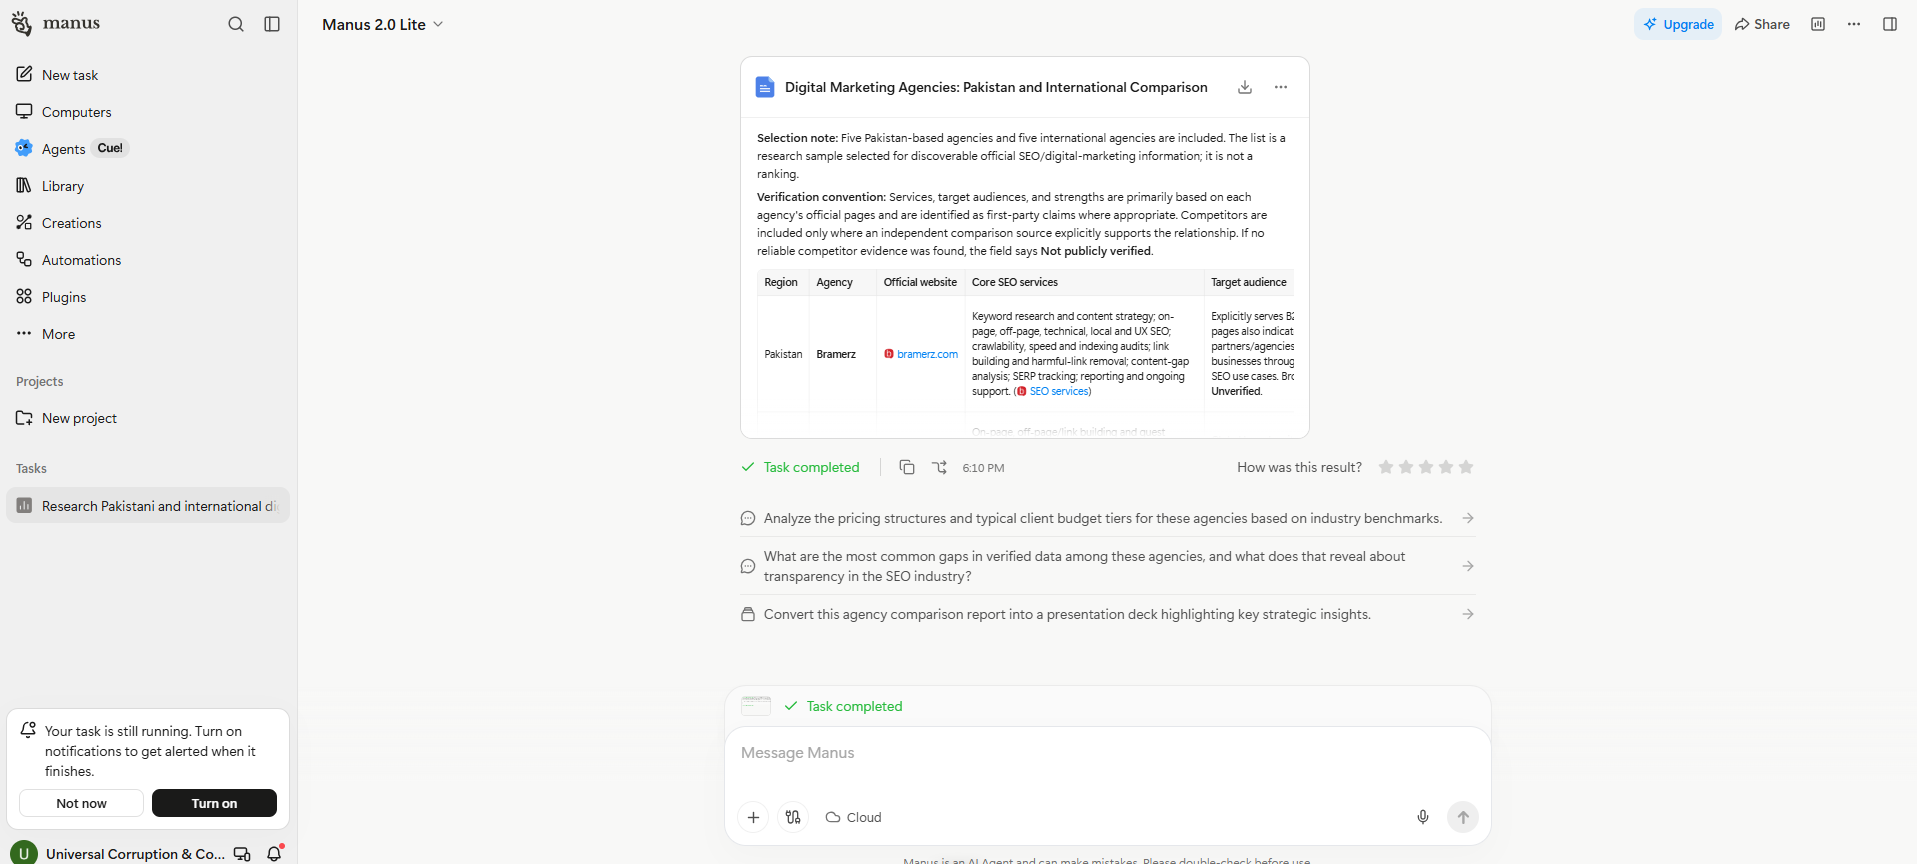Open Plugins in the sidebar
The height and width of the screenshot is (864, 1917).
click(x=148, y=297)
